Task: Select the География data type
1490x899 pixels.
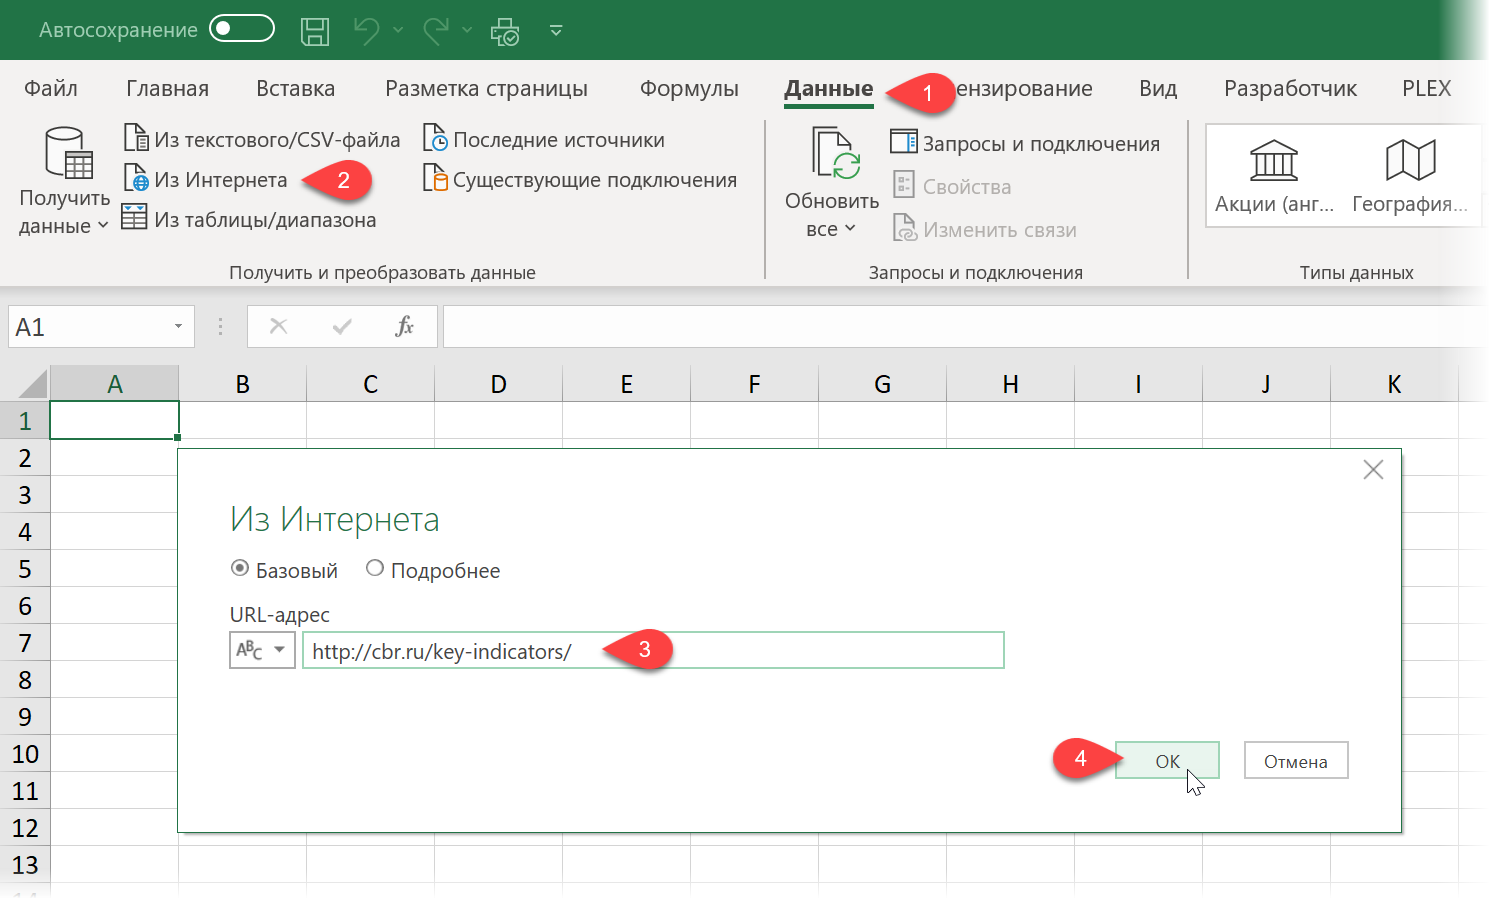Action: [1410, 177]
